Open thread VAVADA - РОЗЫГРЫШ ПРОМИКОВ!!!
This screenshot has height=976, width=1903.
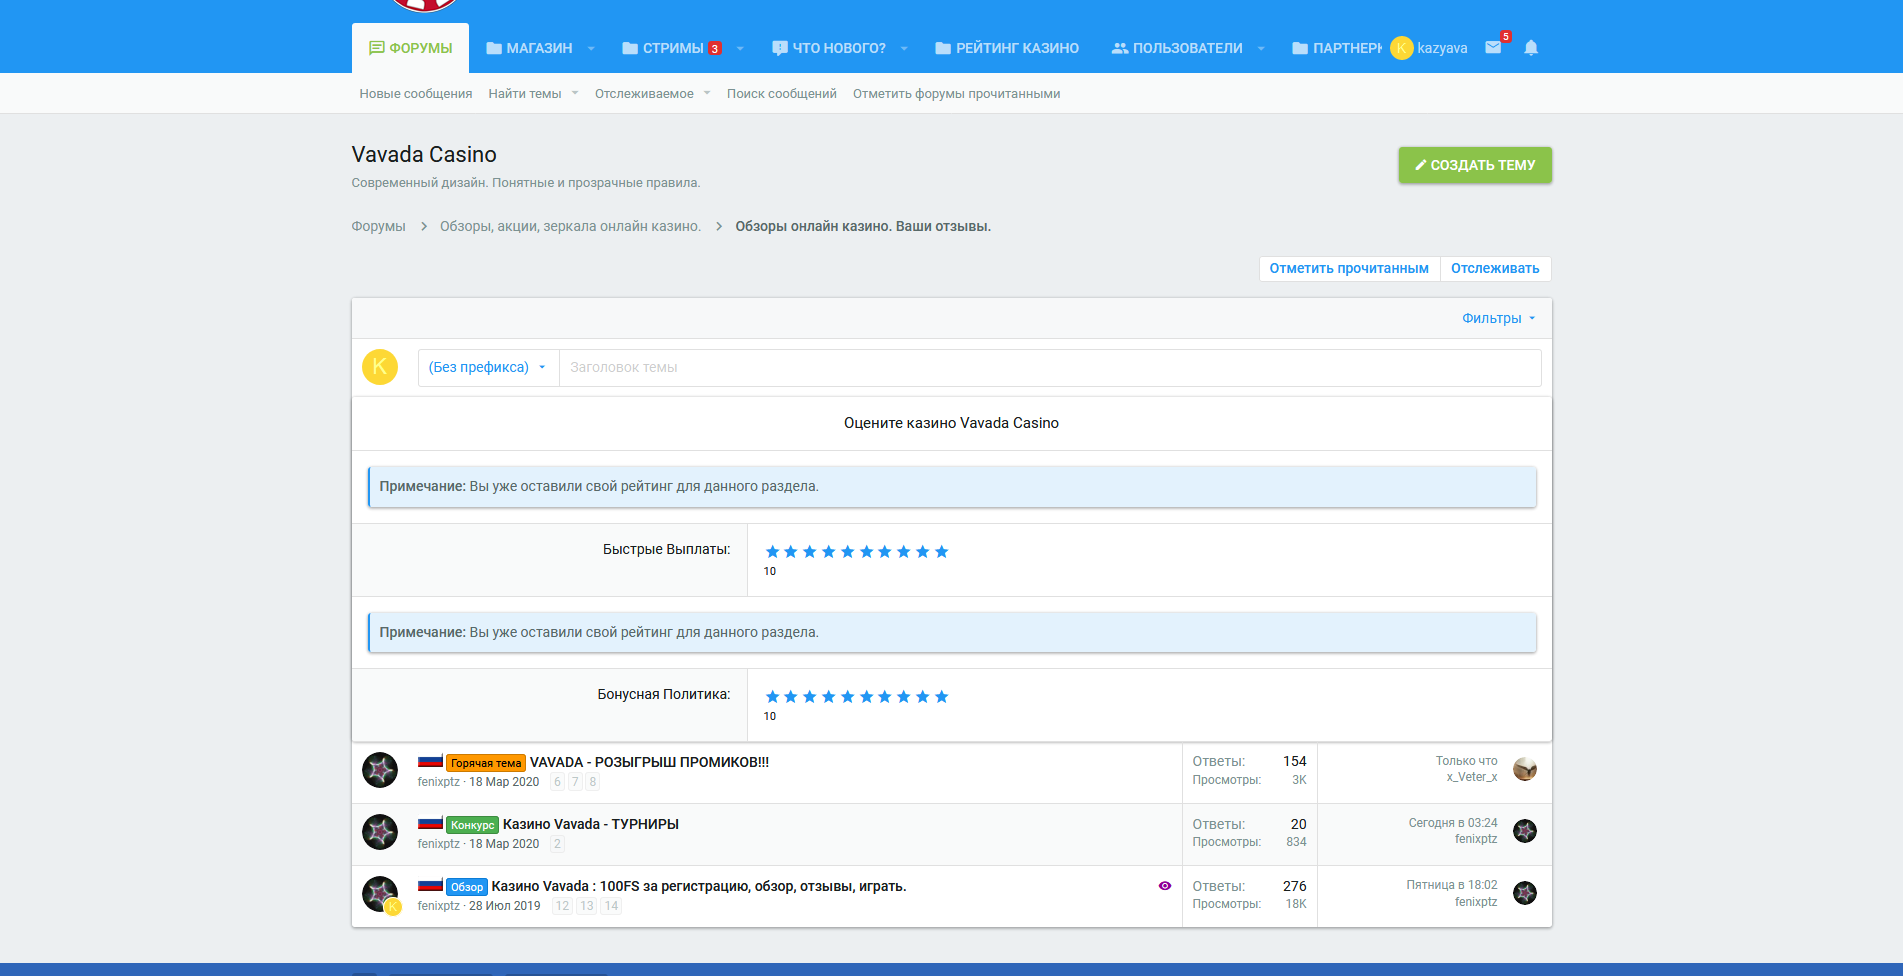[649, 762]
